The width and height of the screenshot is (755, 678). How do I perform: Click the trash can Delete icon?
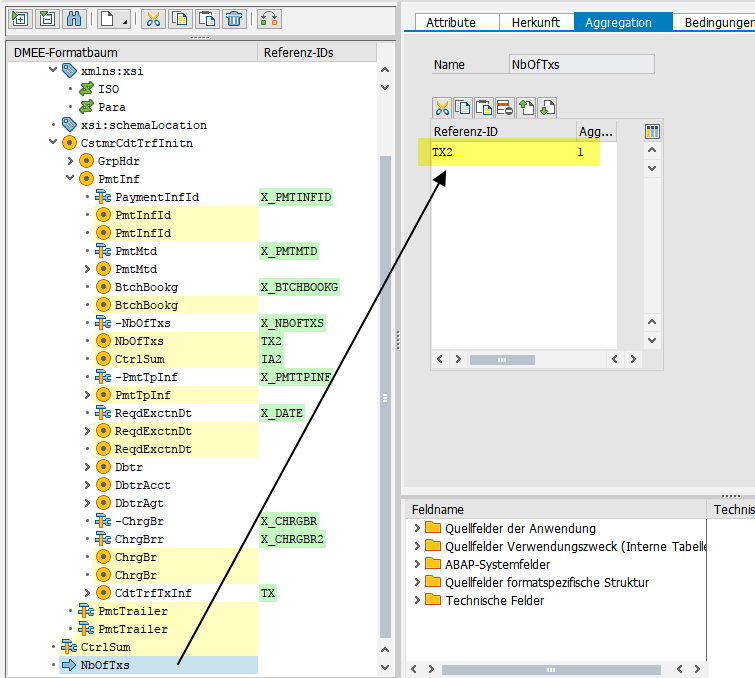[x=233, y=19]
